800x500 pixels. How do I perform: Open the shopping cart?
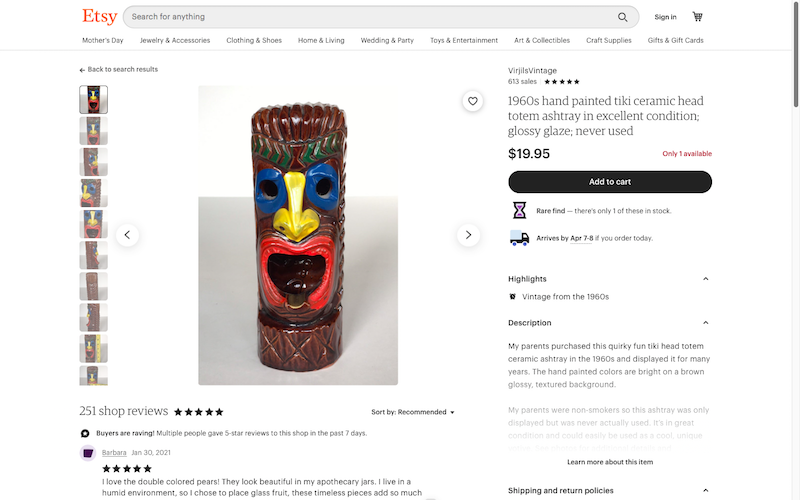(x=697, y=17)
